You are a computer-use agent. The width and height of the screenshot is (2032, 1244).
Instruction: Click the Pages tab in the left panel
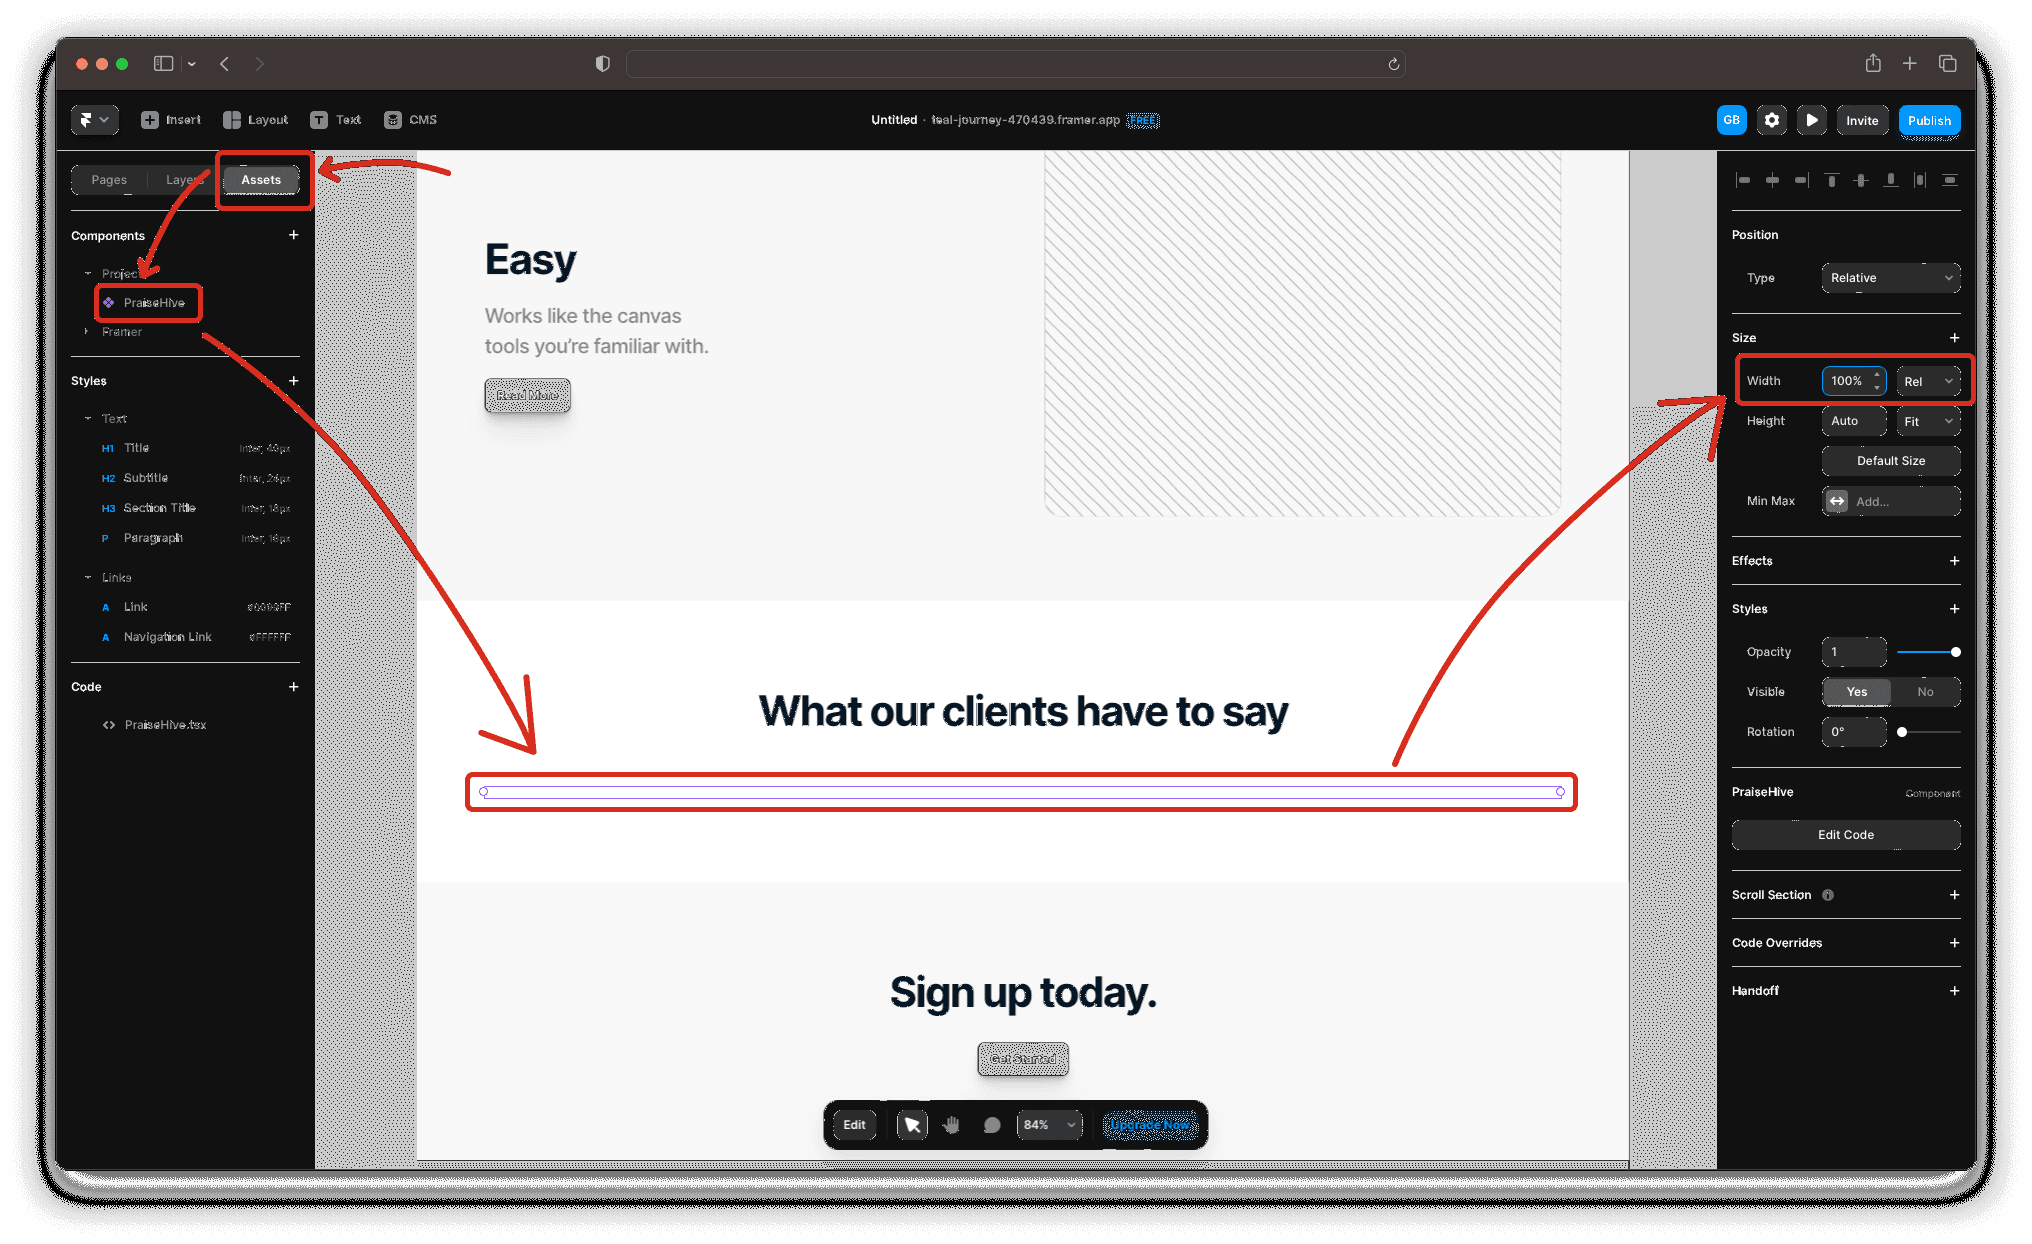click(x=110, y=179)
